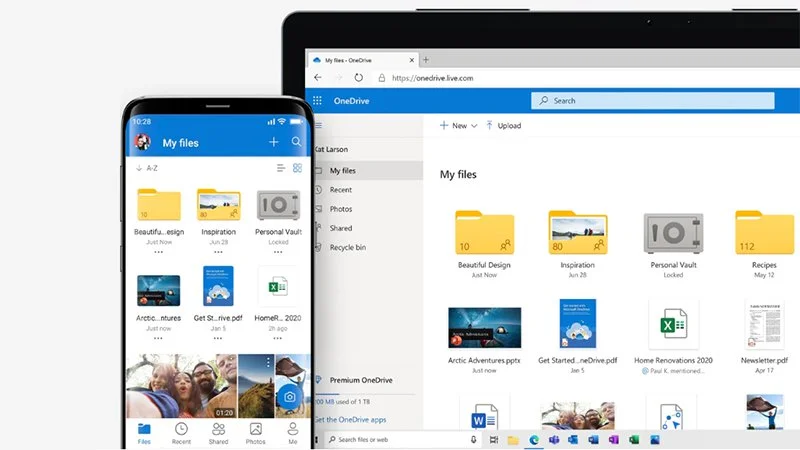Open Get Started...neDrive.pdf thumbnail in browser

coord(578,323)
